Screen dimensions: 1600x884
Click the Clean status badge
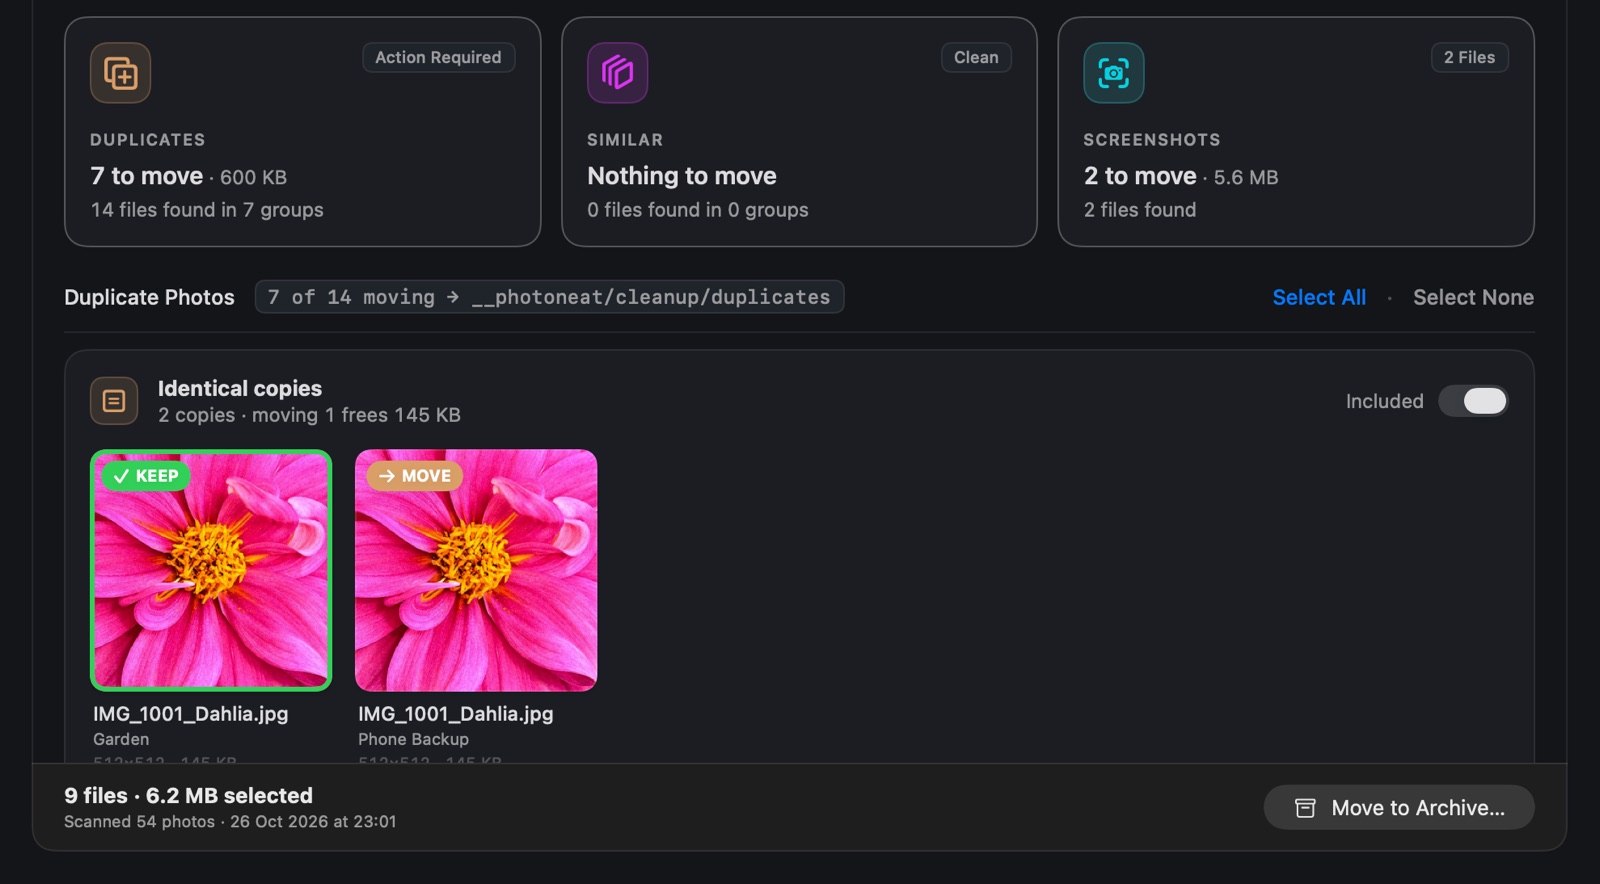976,58
